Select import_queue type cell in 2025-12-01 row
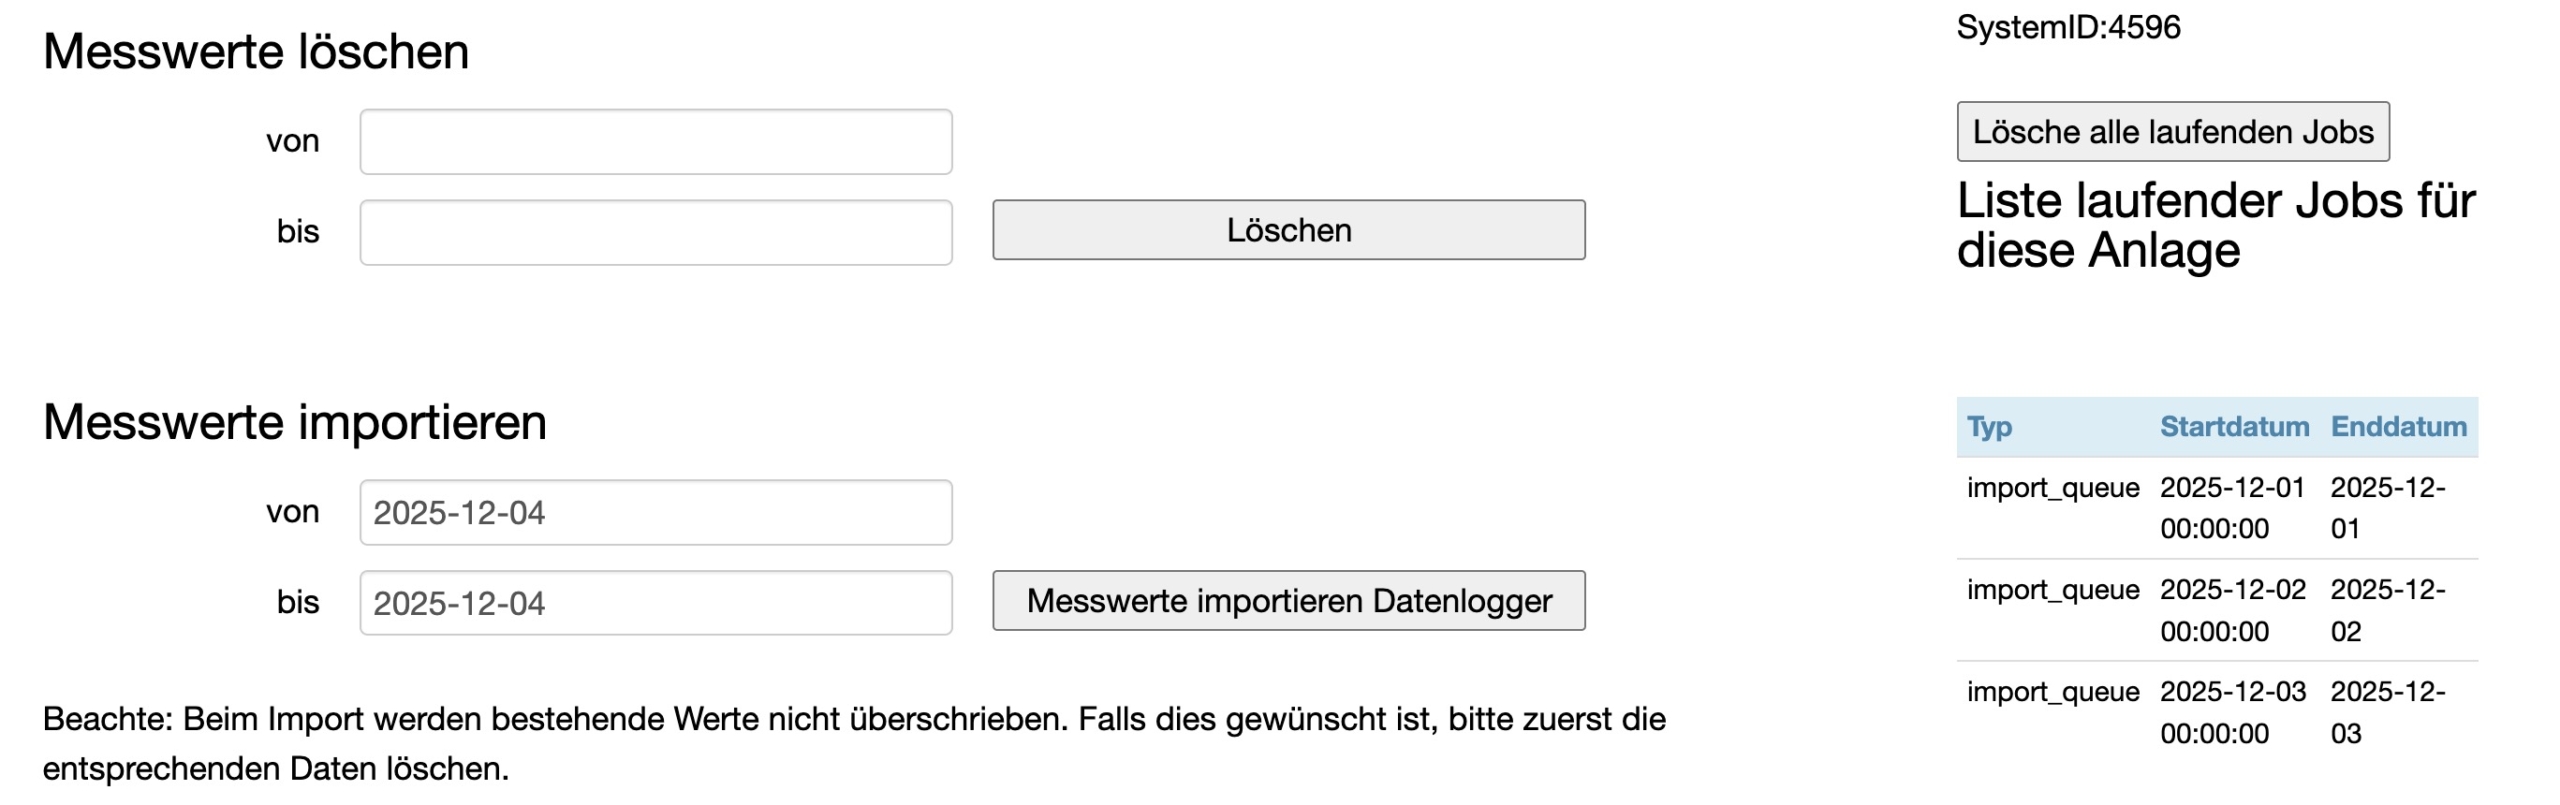The height and width of the screenshot is (805, 2560). pyautogui.click(x=2052, y=488)
